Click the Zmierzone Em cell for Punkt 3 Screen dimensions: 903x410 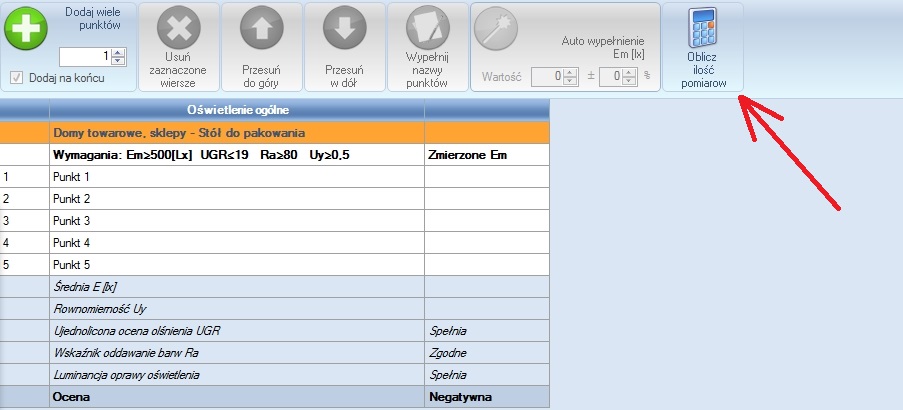[x=487, y=220]
